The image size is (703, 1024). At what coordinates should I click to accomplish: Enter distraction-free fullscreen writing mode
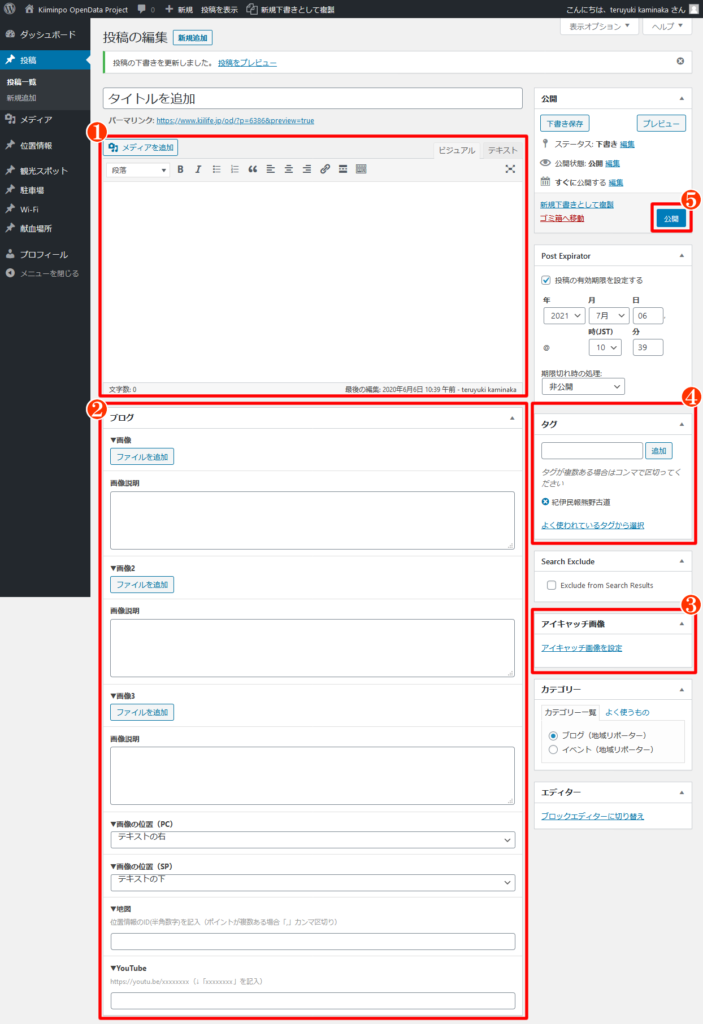pyautogui.click(x=510, y=169)
